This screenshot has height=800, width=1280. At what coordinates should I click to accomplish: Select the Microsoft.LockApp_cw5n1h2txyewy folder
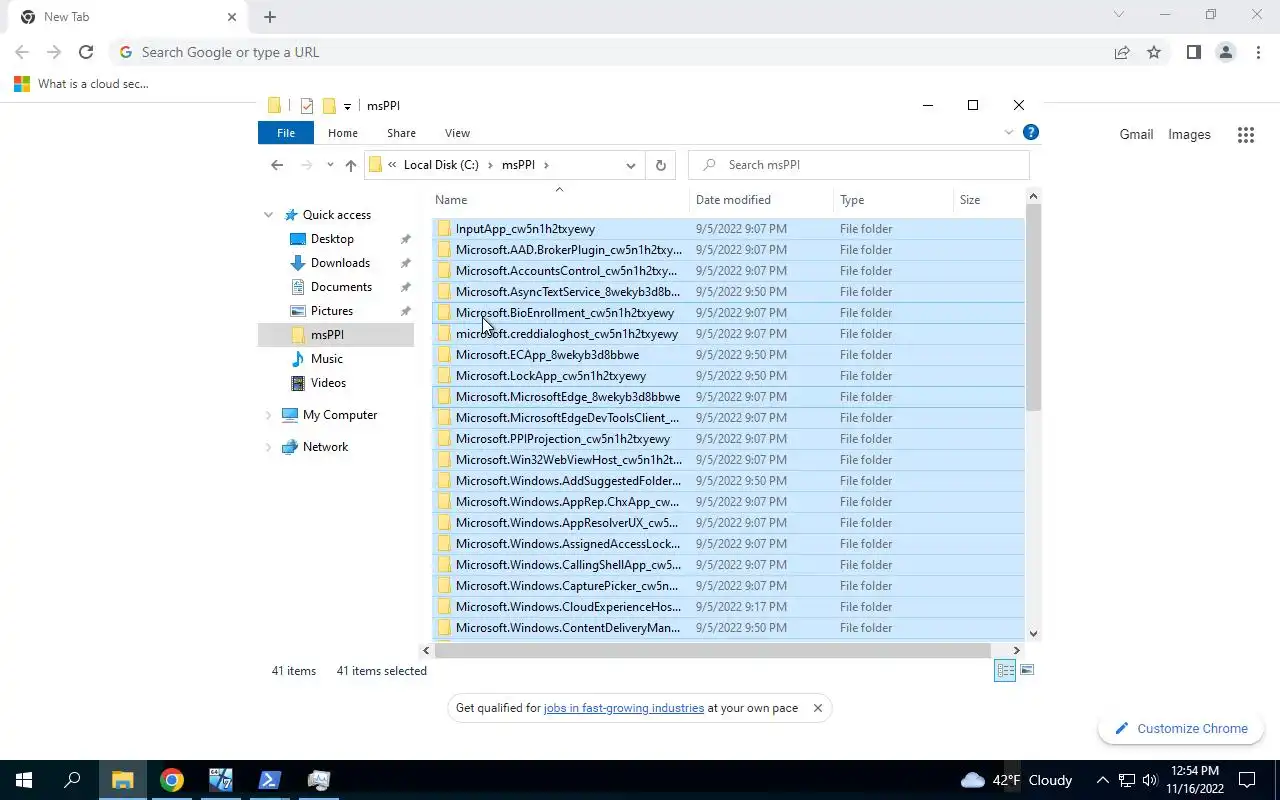coord(728,376)
